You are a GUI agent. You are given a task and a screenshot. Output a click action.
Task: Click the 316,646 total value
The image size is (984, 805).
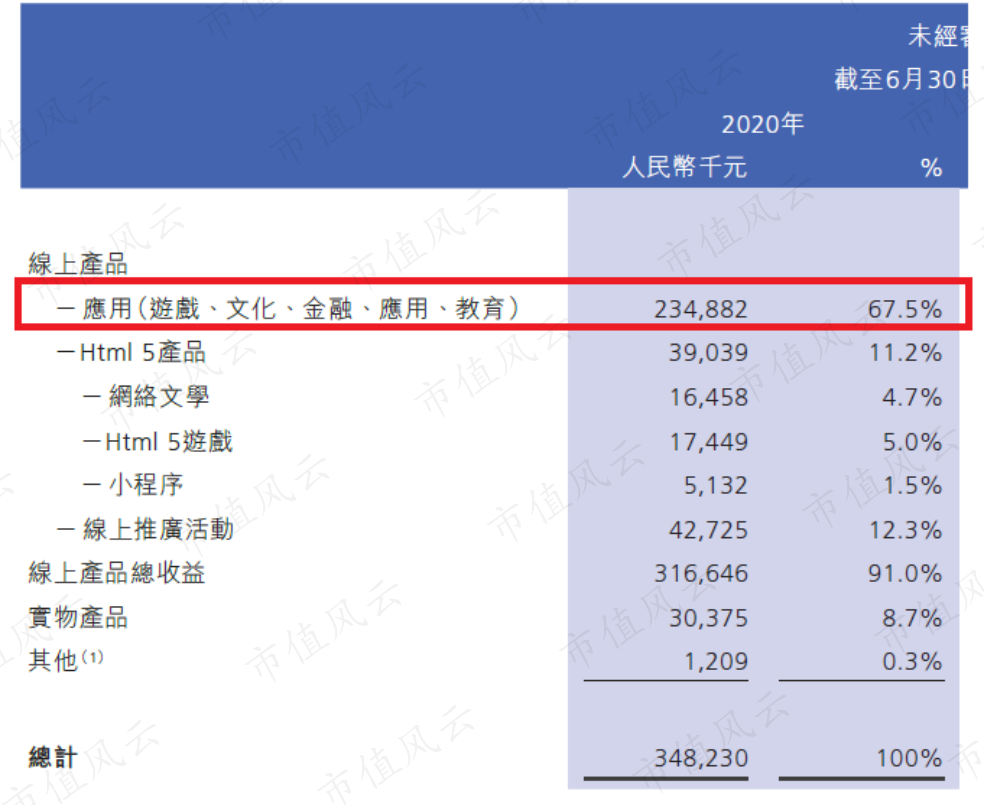[x=701, y=573]
